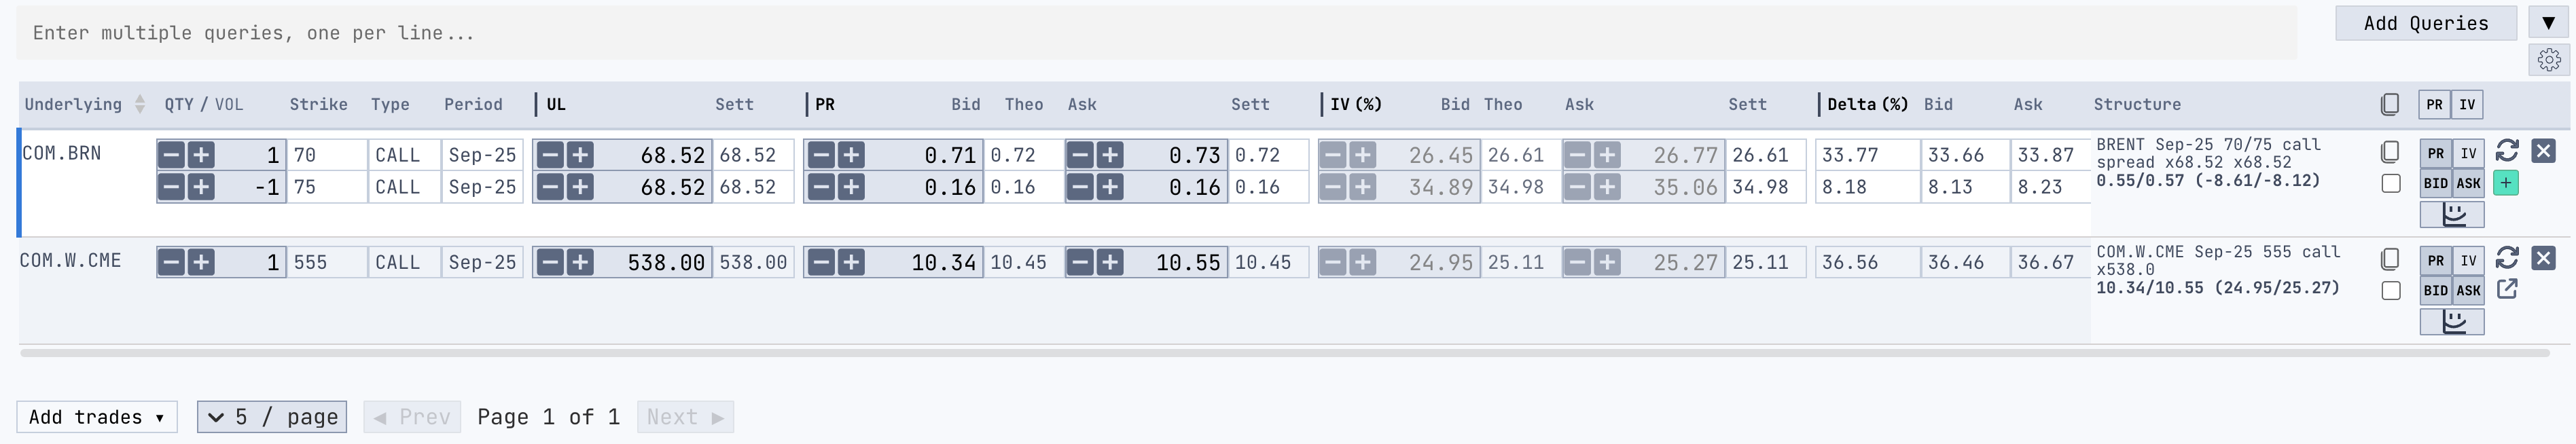2576x444 pixels.
Task: Select BID for the COM.BRN row
Action: tap(2436, 183)
